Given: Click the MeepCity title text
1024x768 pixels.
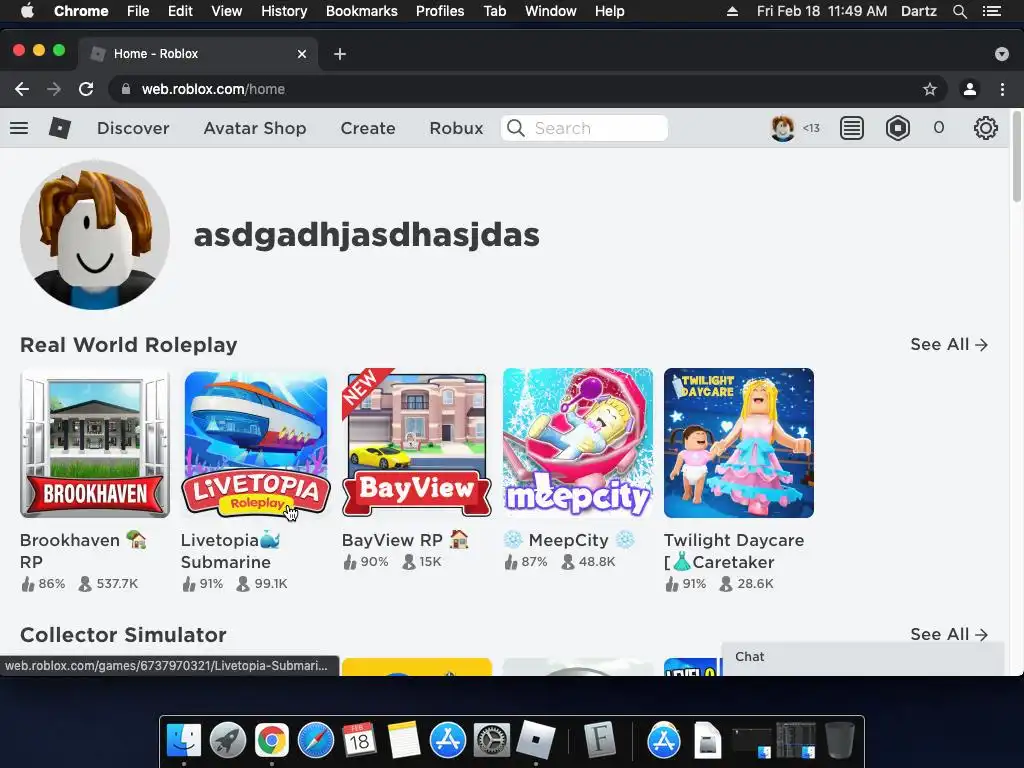Looking at the screenshot, I should pos(569,540).
